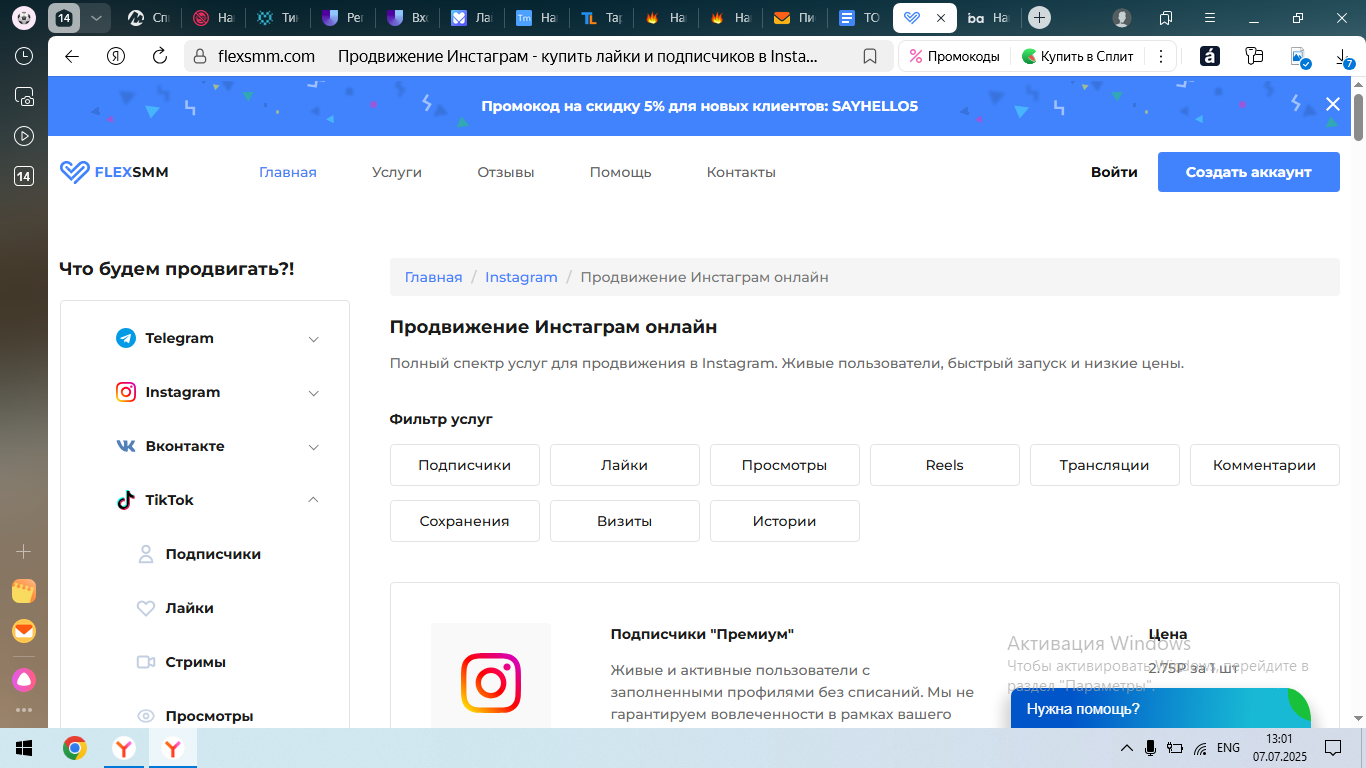This screenshot has height=768, width=1366.
Task: Open the three-dot menu beside Купить в Сплит
Action: click(x=1160, y=56)
